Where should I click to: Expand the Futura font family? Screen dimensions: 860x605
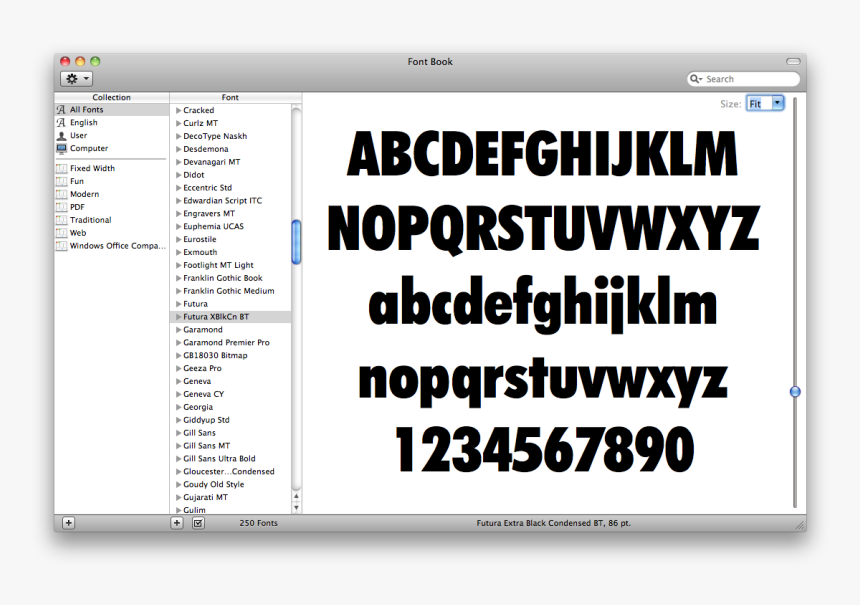pyautogui.click(x=177, y=303)
